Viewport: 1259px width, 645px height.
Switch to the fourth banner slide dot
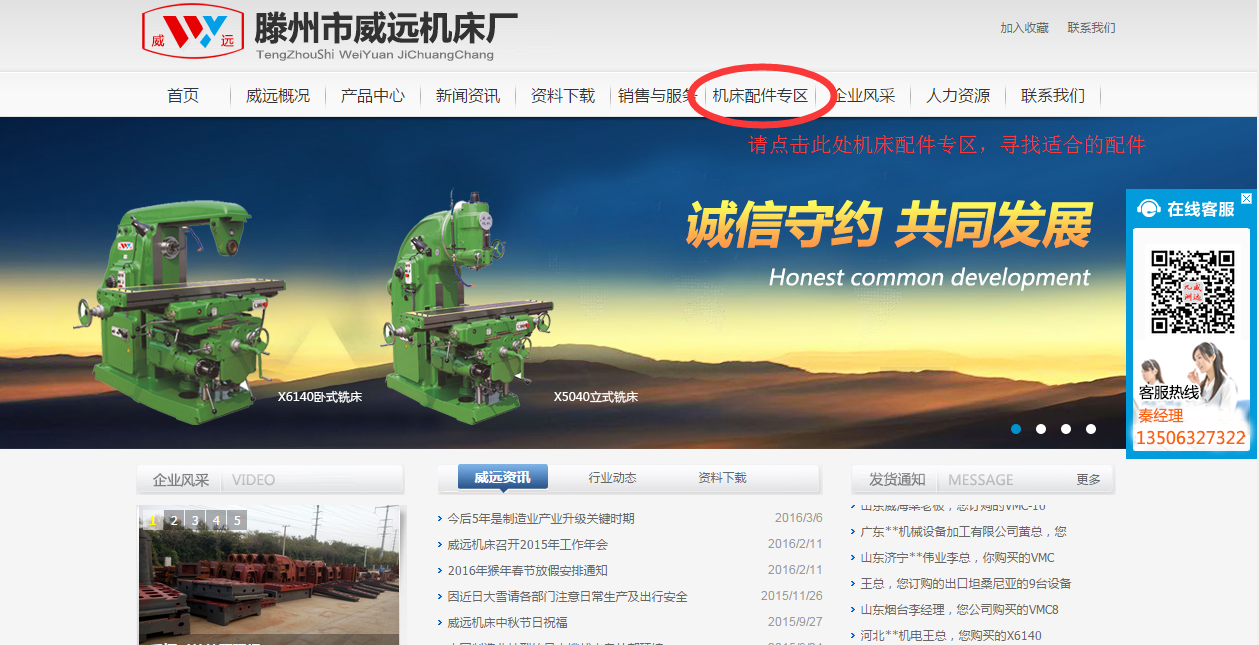point(1091,429)
